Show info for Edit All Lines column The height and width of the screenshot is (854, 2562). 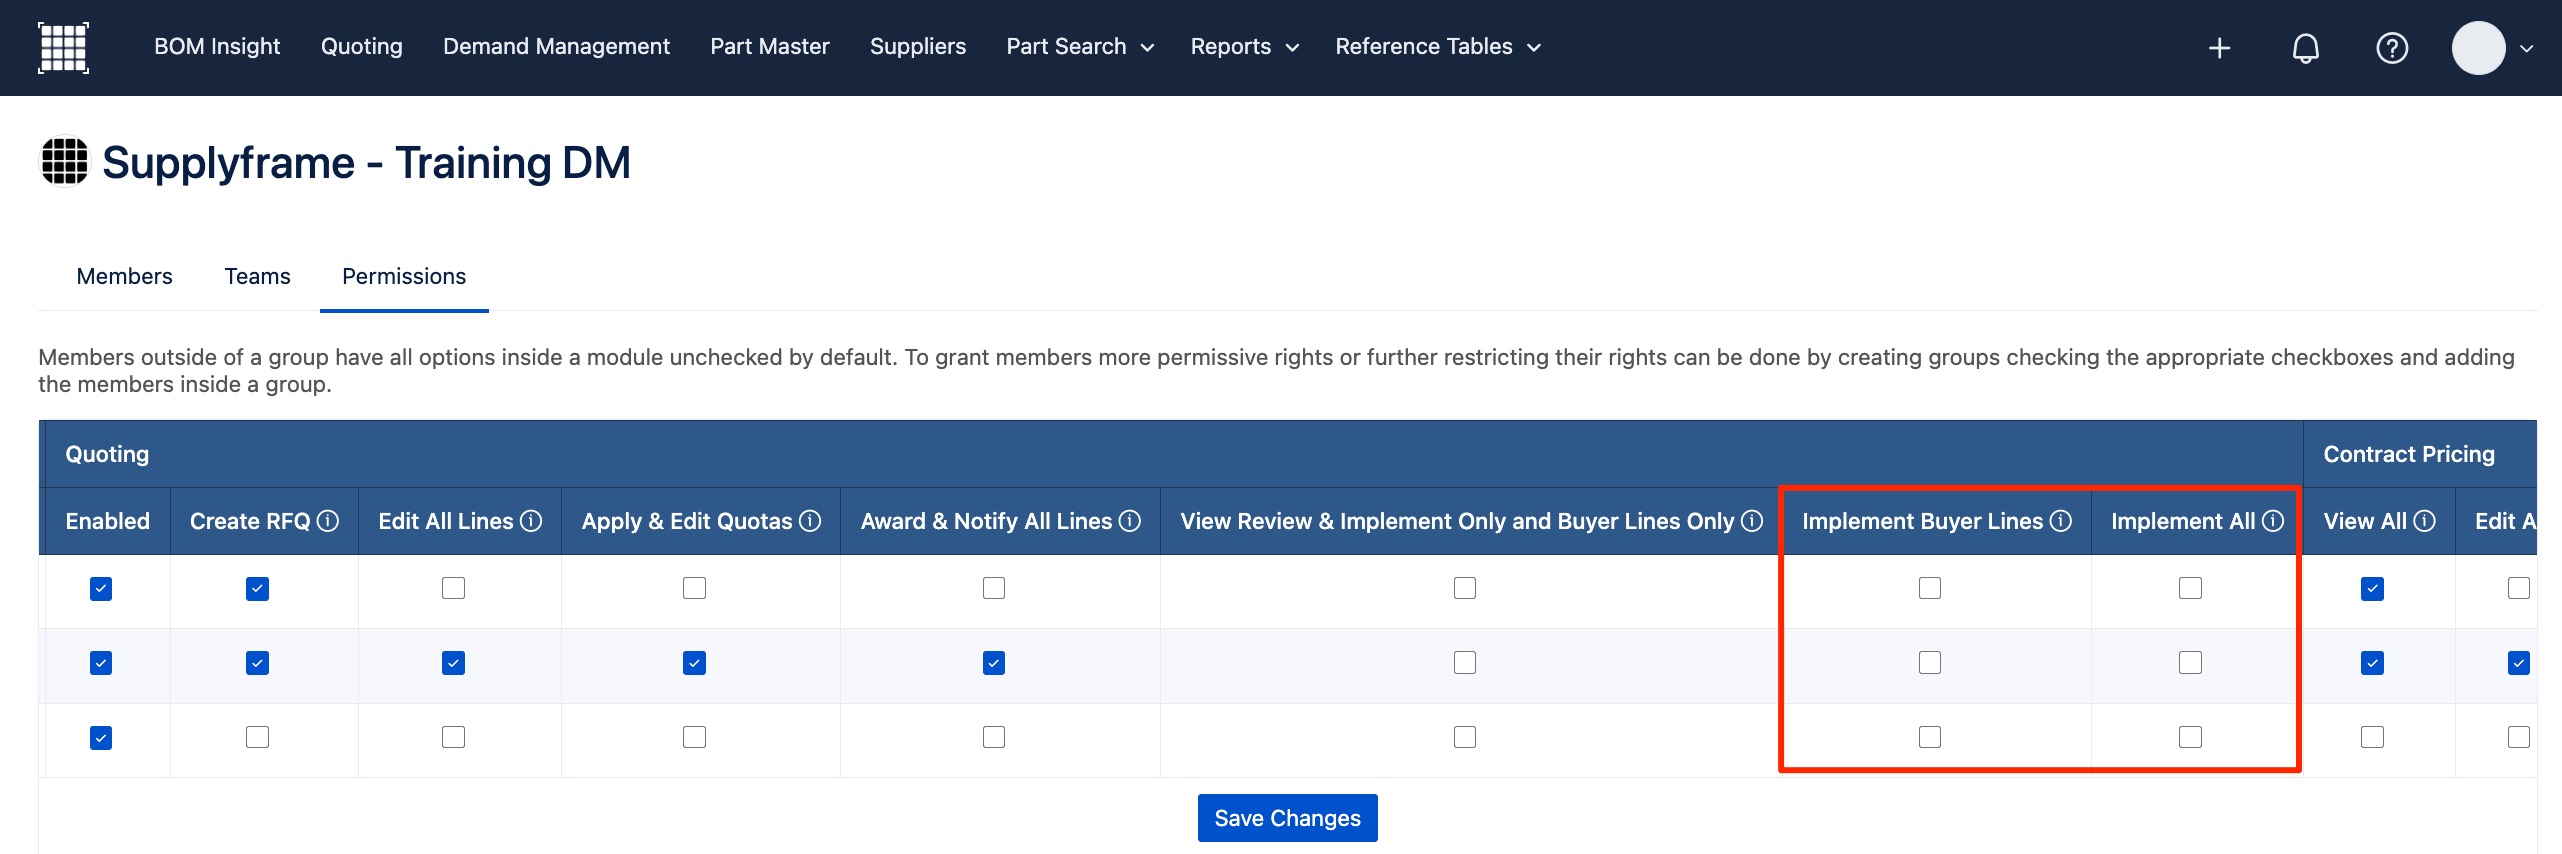[x=531, y=521]
